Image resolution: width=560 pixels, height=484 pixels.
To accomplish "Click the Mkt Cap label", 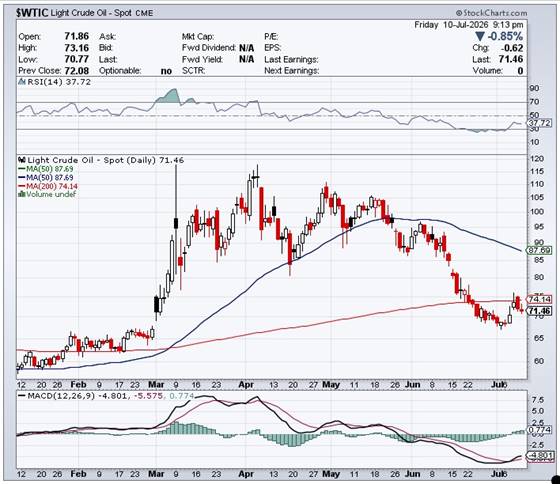I will click(198, 36).
